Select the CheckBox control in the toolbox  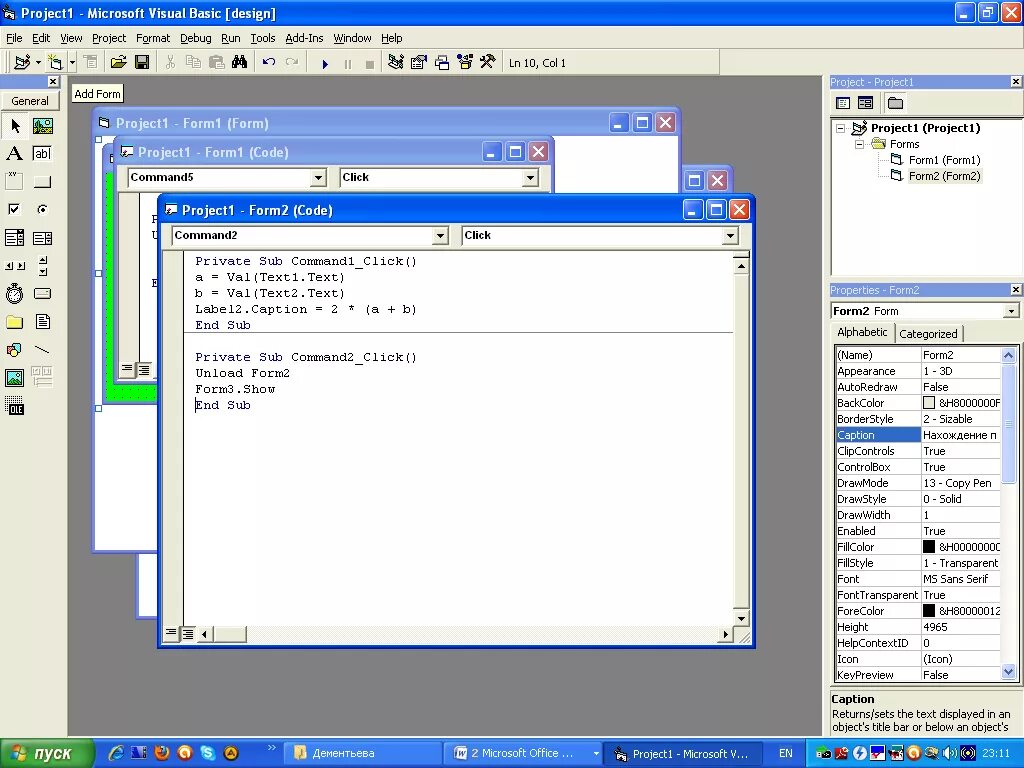15,209
